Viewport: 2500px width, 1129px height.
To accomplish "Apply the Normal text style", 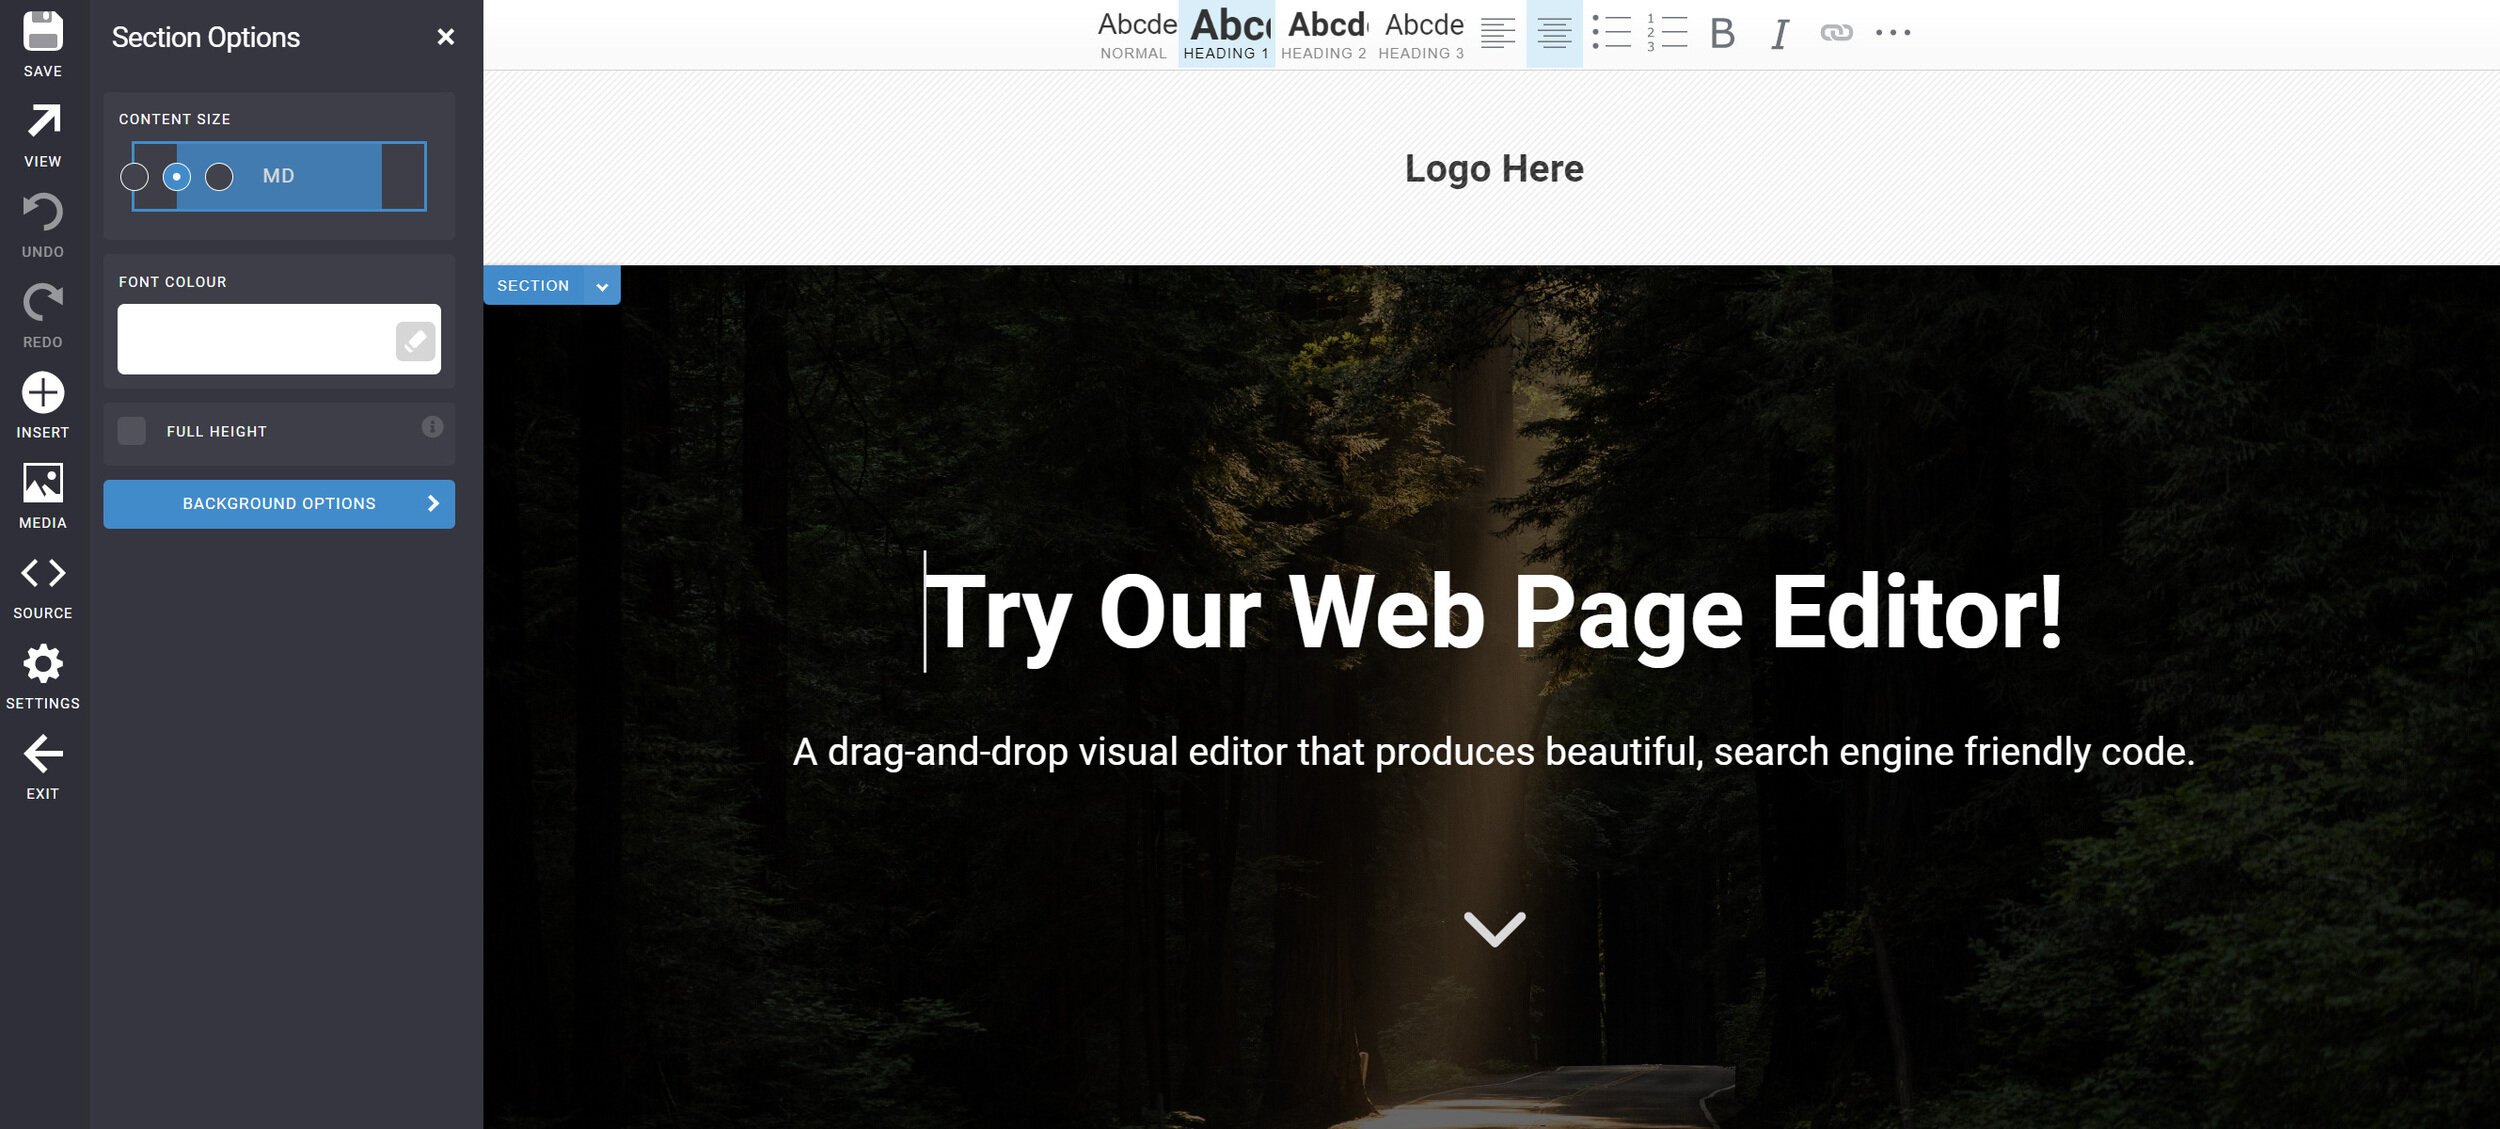I will (1134, 33).
